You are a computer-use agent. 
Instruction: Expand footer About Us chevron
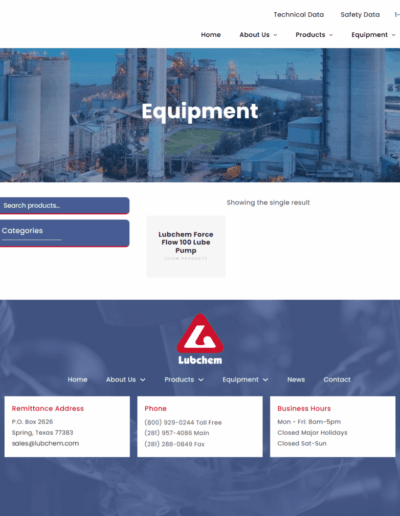(143, 380)
